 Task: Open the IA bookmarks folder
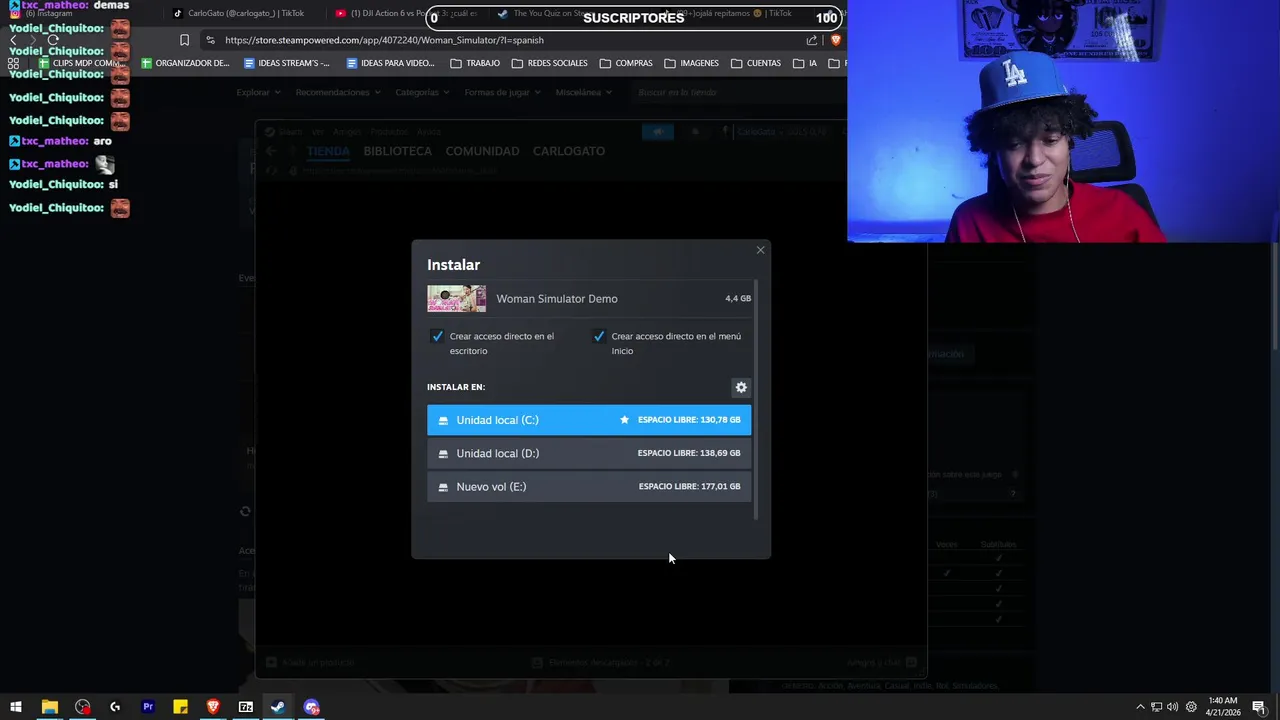805,63
